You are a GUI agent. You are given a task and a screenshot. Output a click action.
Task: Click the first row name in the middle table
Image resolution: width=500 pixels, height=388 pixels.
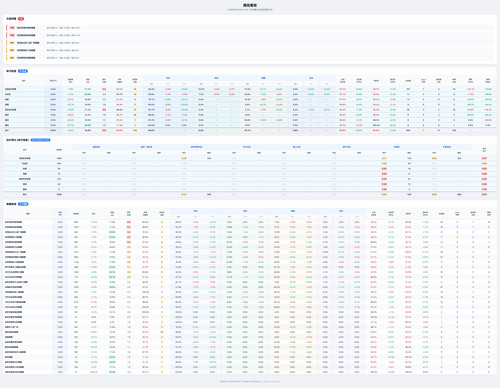click(x=25, y=158)
